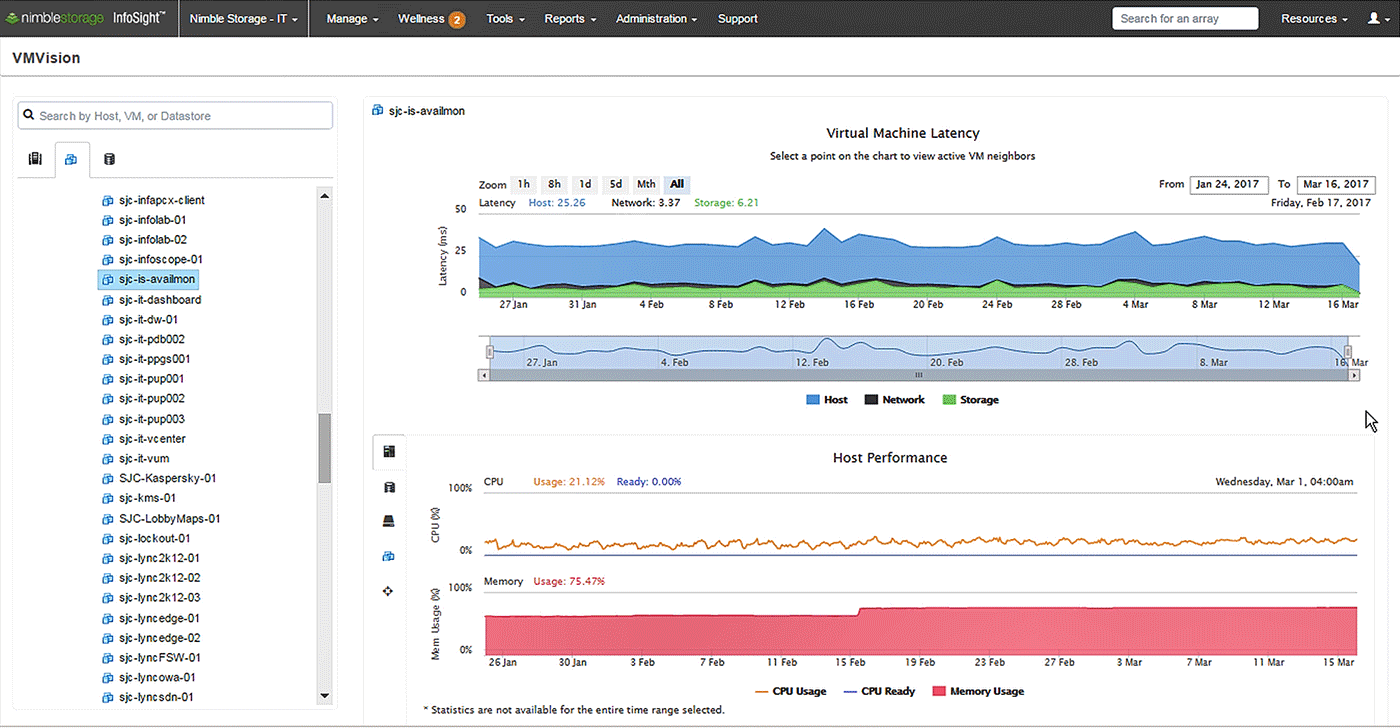Click the Search by Host, VM, or Datastore field
Image resolution: width=1400 pixels, height=728 pixels.
[x=175, y=116]
